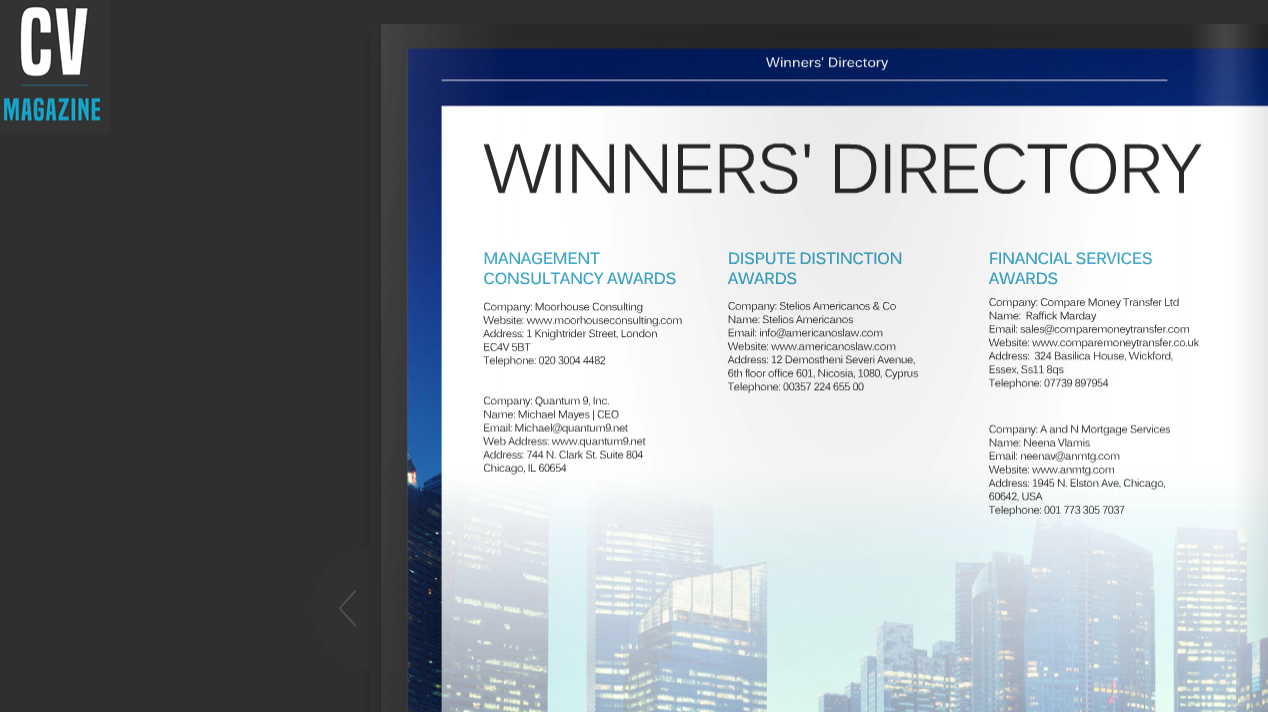Click the sales@comparemoneytransfer.com email
1268x712 pixels.
coord(1104,329)
